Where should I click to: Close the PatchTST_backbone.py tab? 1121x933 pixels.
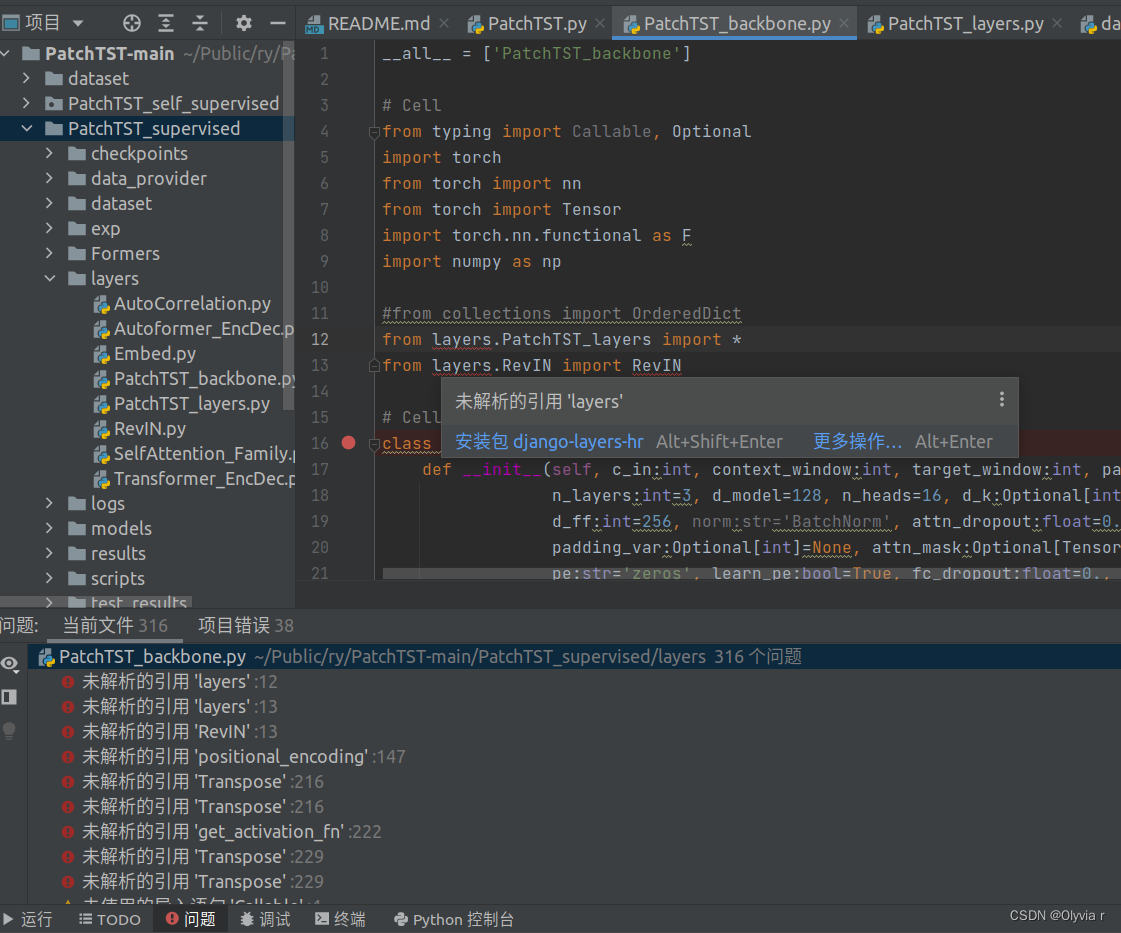[x=844, y=24]
